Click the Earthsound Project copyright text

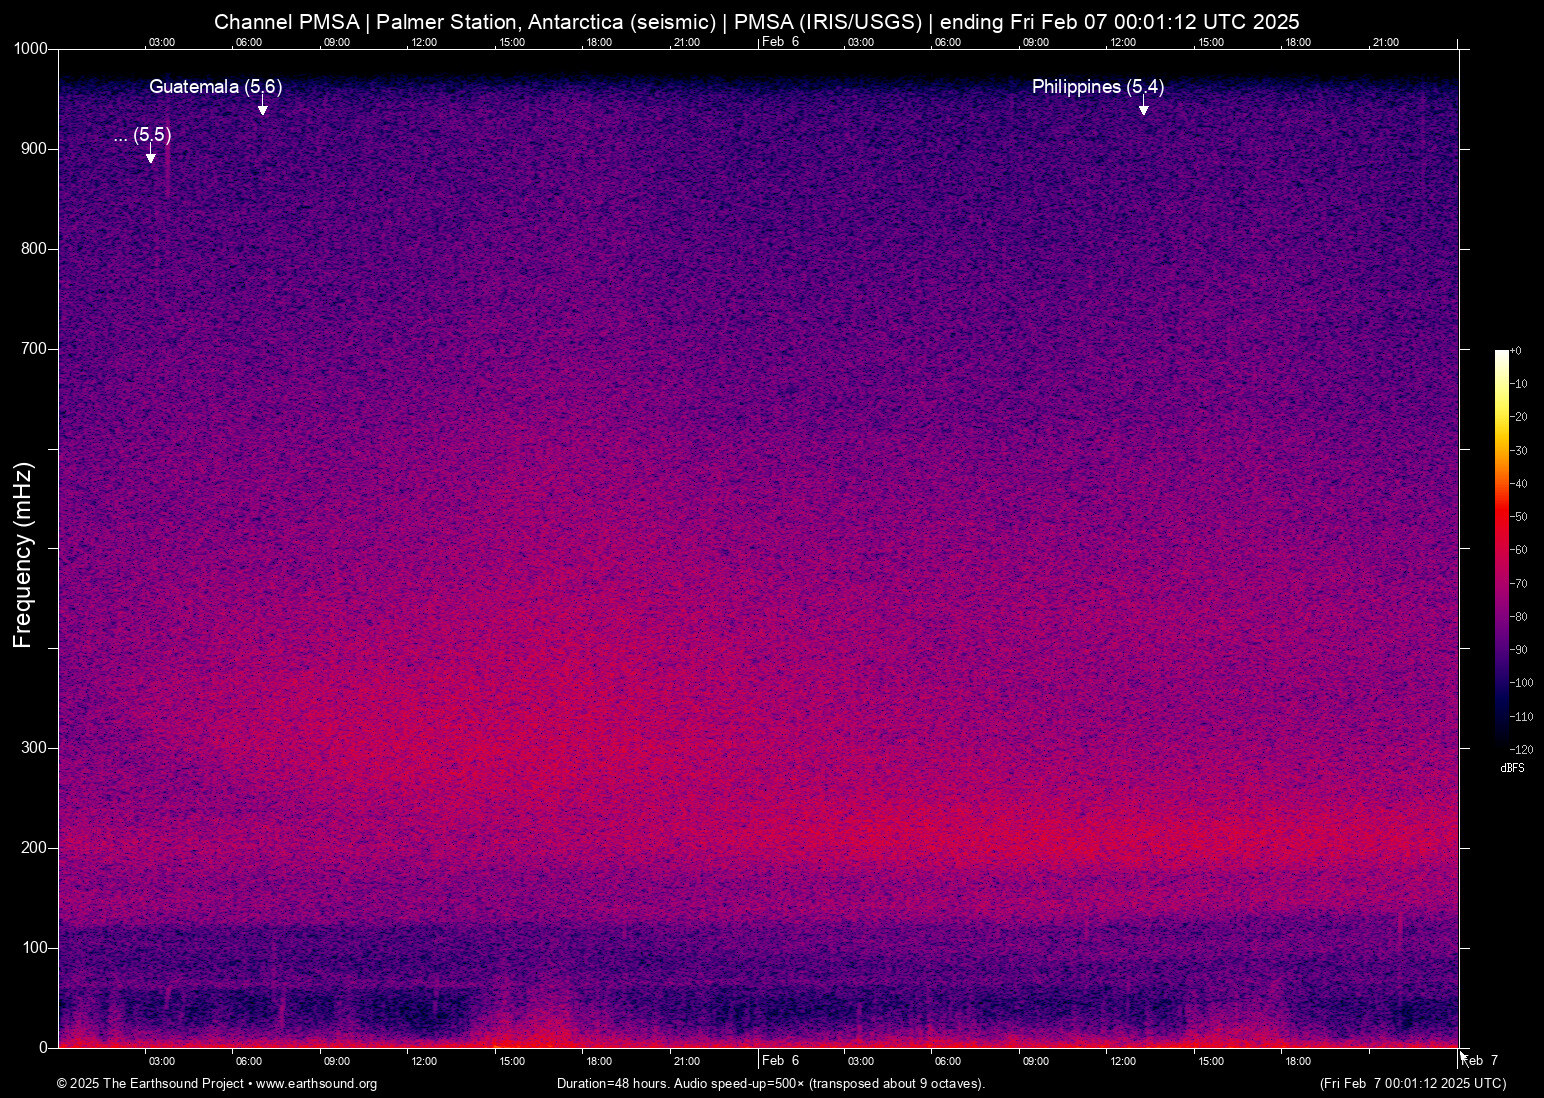(150, 1083)
